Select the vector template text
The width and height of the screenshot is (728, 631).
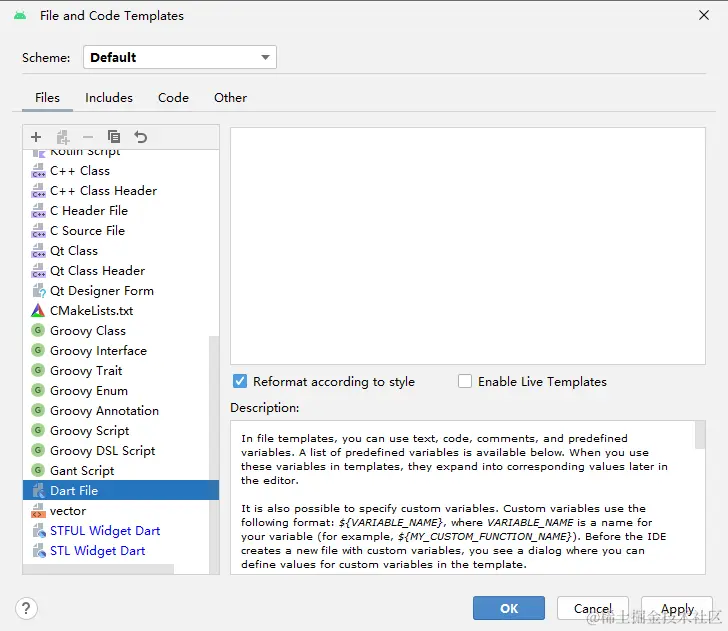tap(68, 511)
